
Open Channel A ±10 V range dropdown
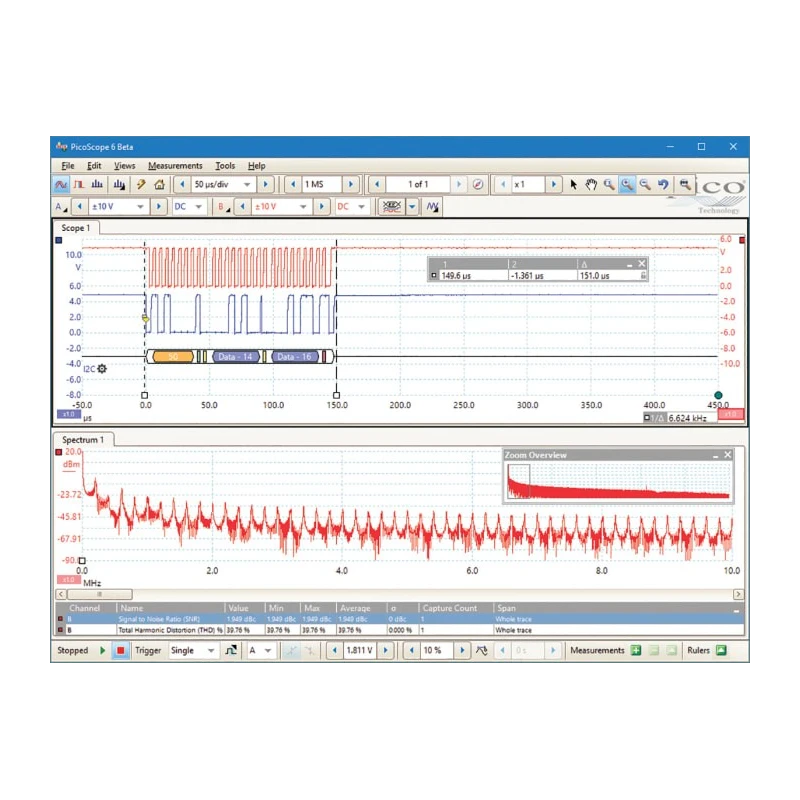pos(140,207)
